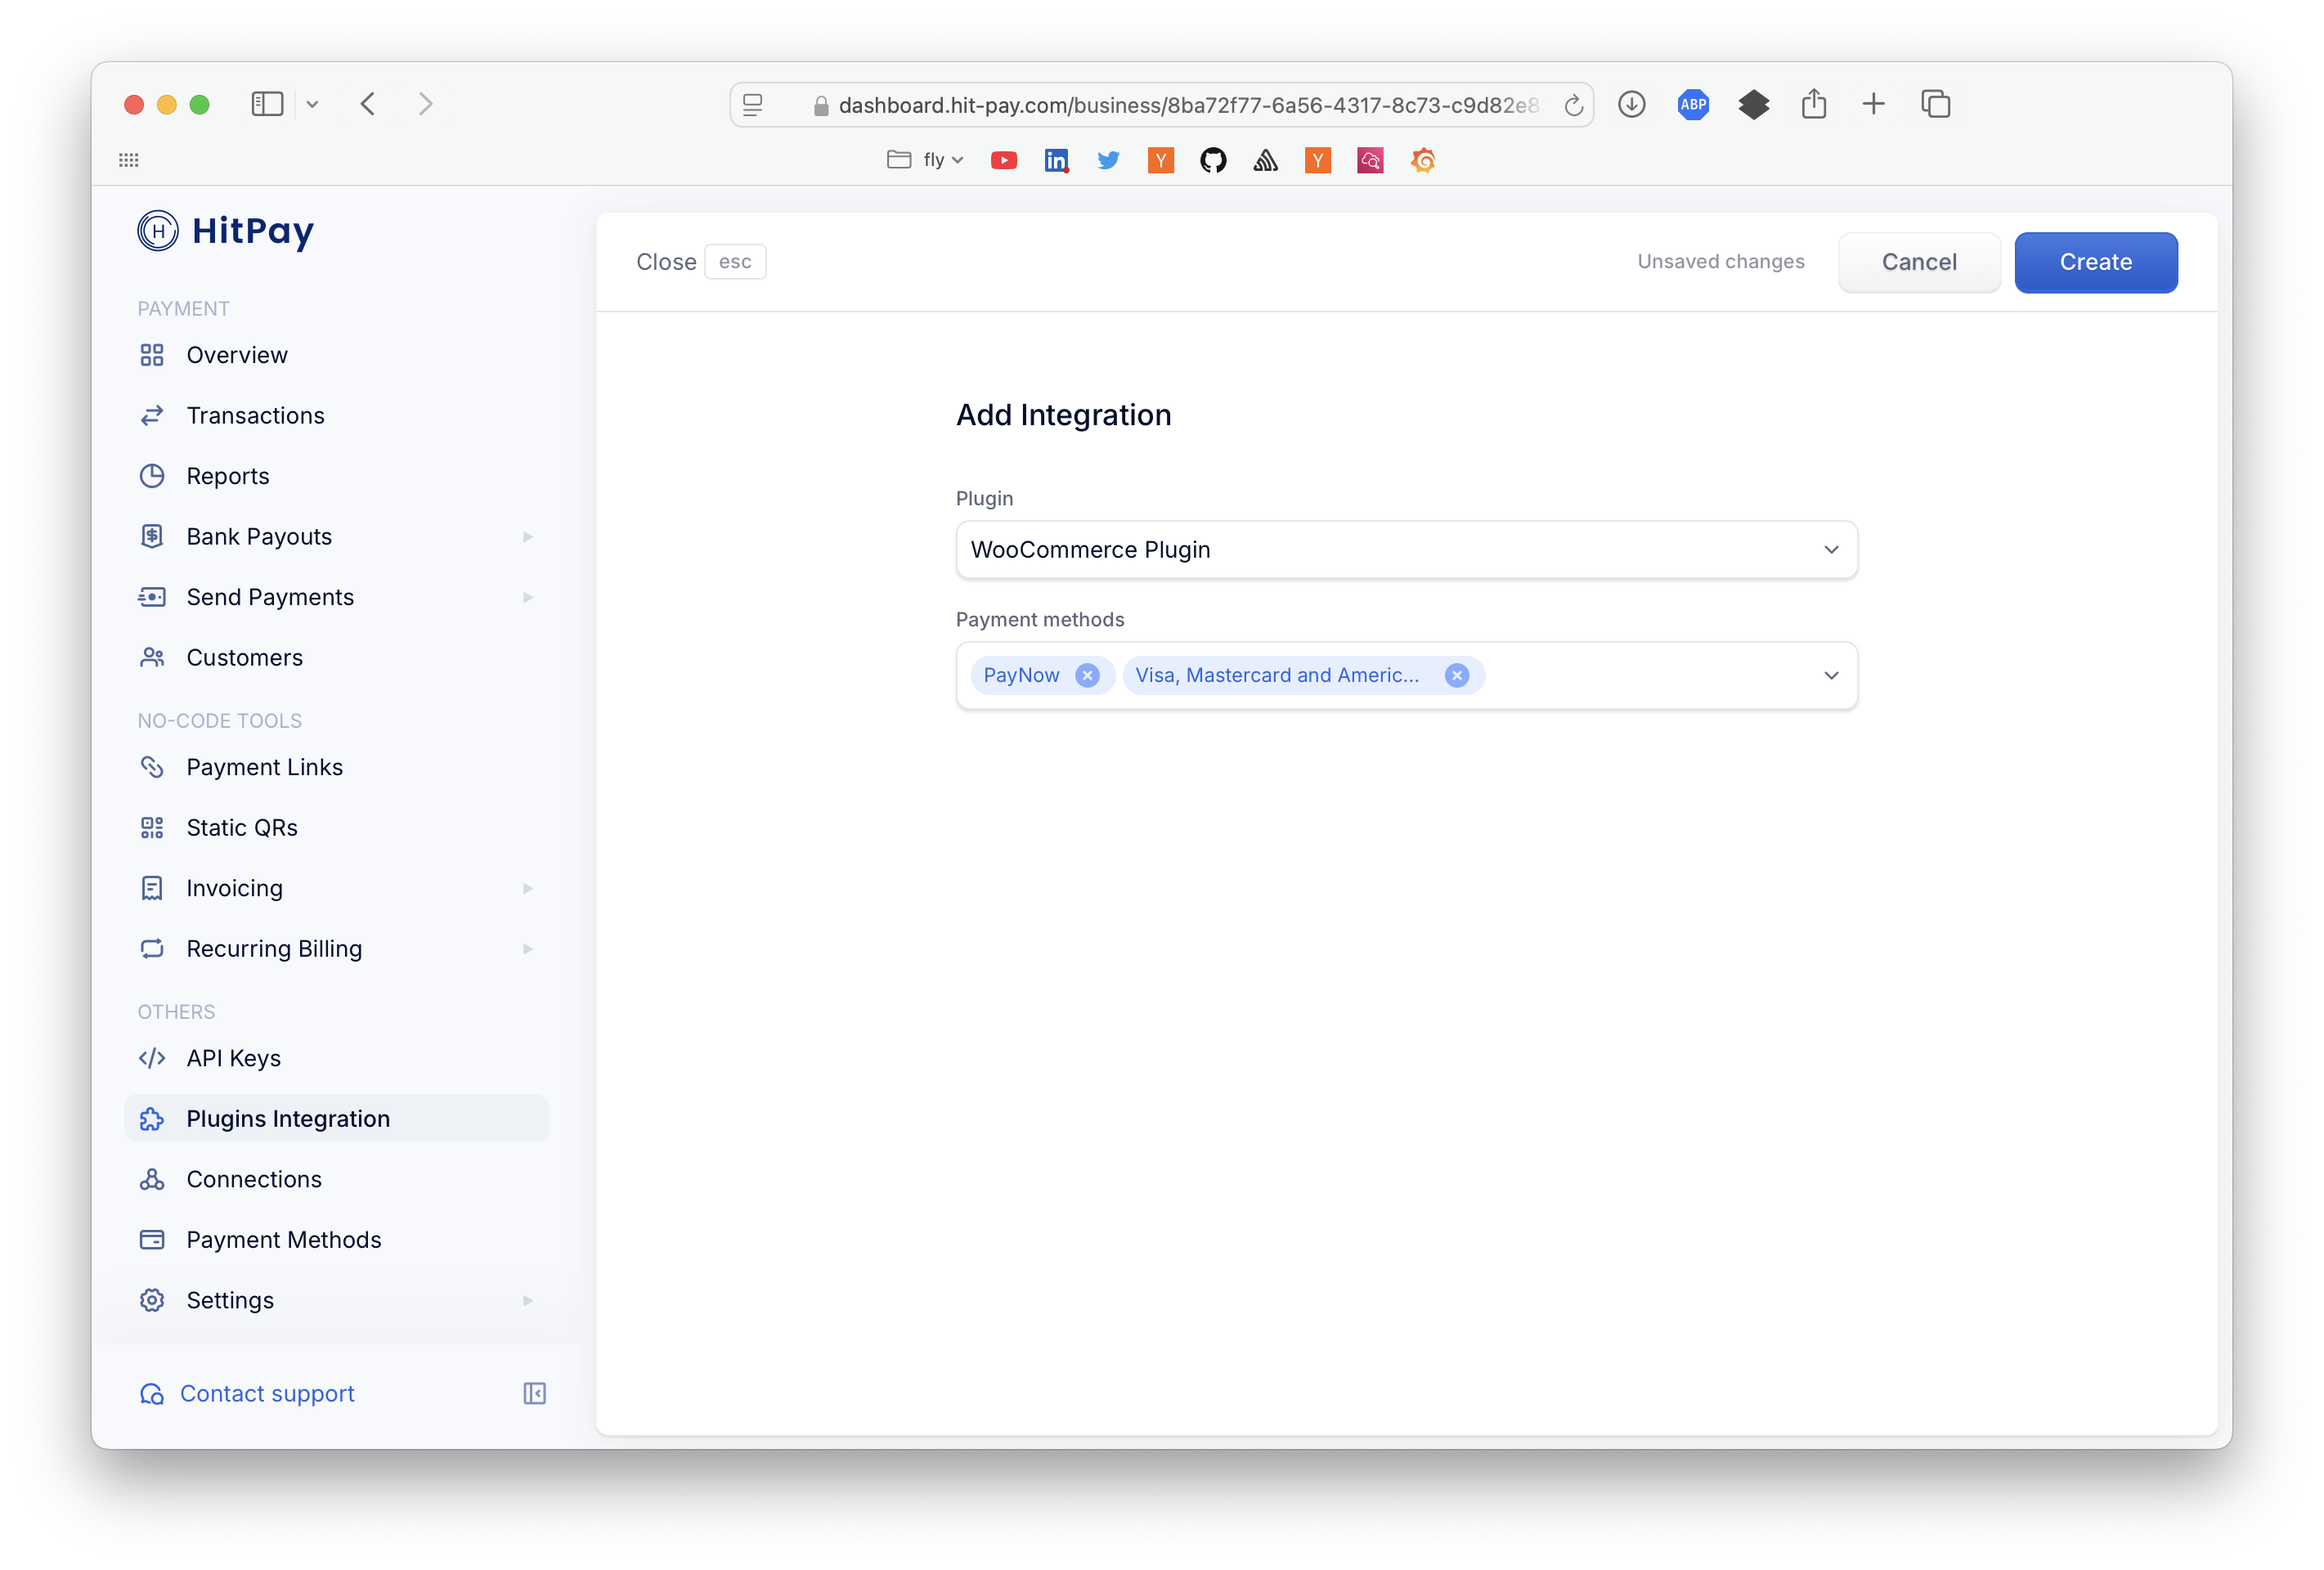Expand the Bank Payouts submenu arrow

(x=527, y=537)
